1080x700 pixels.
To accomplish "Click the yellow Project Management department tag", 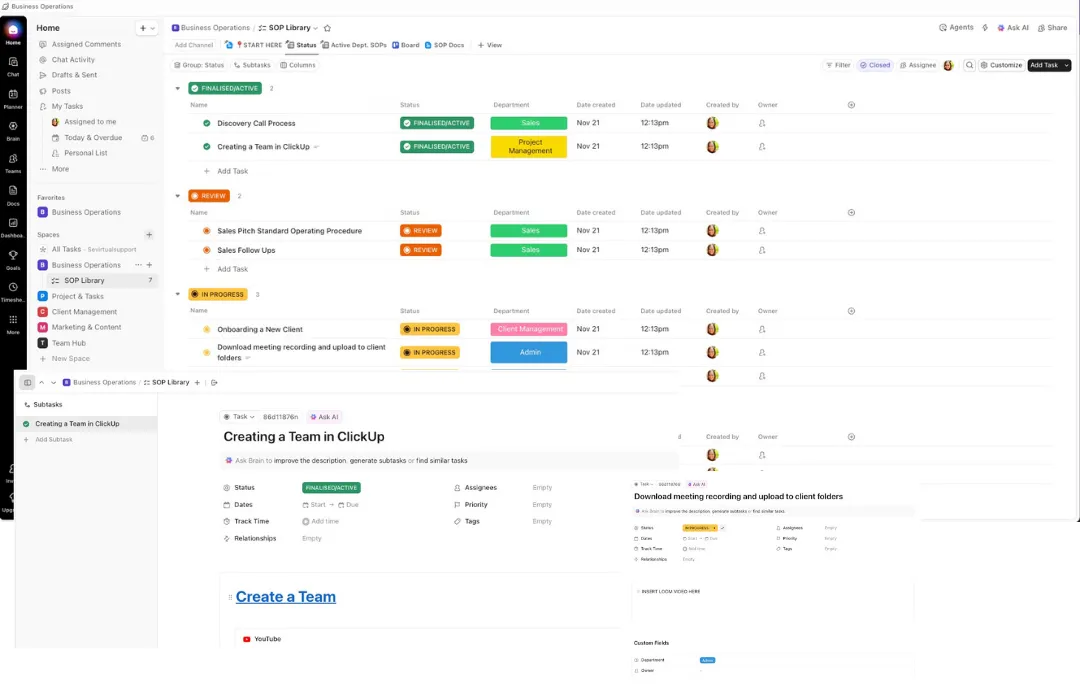I will coord(529,147).
